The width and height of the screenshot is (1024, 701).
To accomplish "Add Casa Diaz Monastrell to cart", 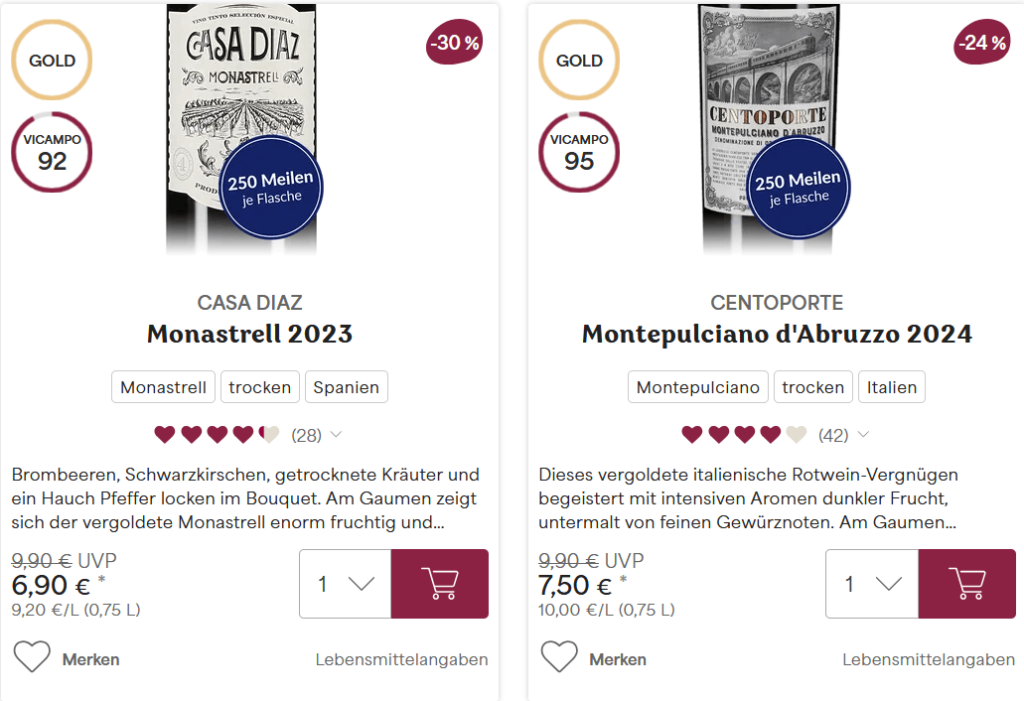I will point(439,583).
